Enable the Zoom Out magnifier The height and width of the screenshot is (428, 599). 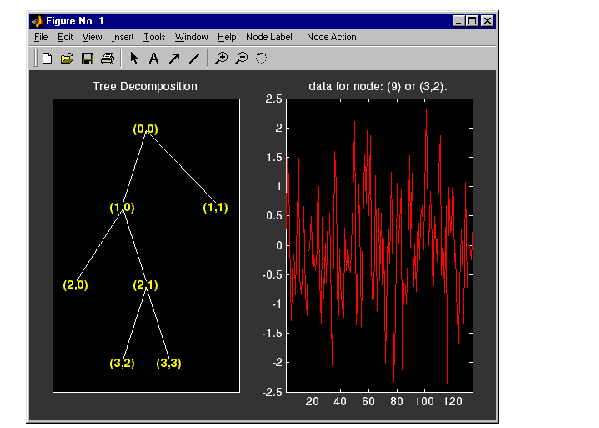(241, 58)
